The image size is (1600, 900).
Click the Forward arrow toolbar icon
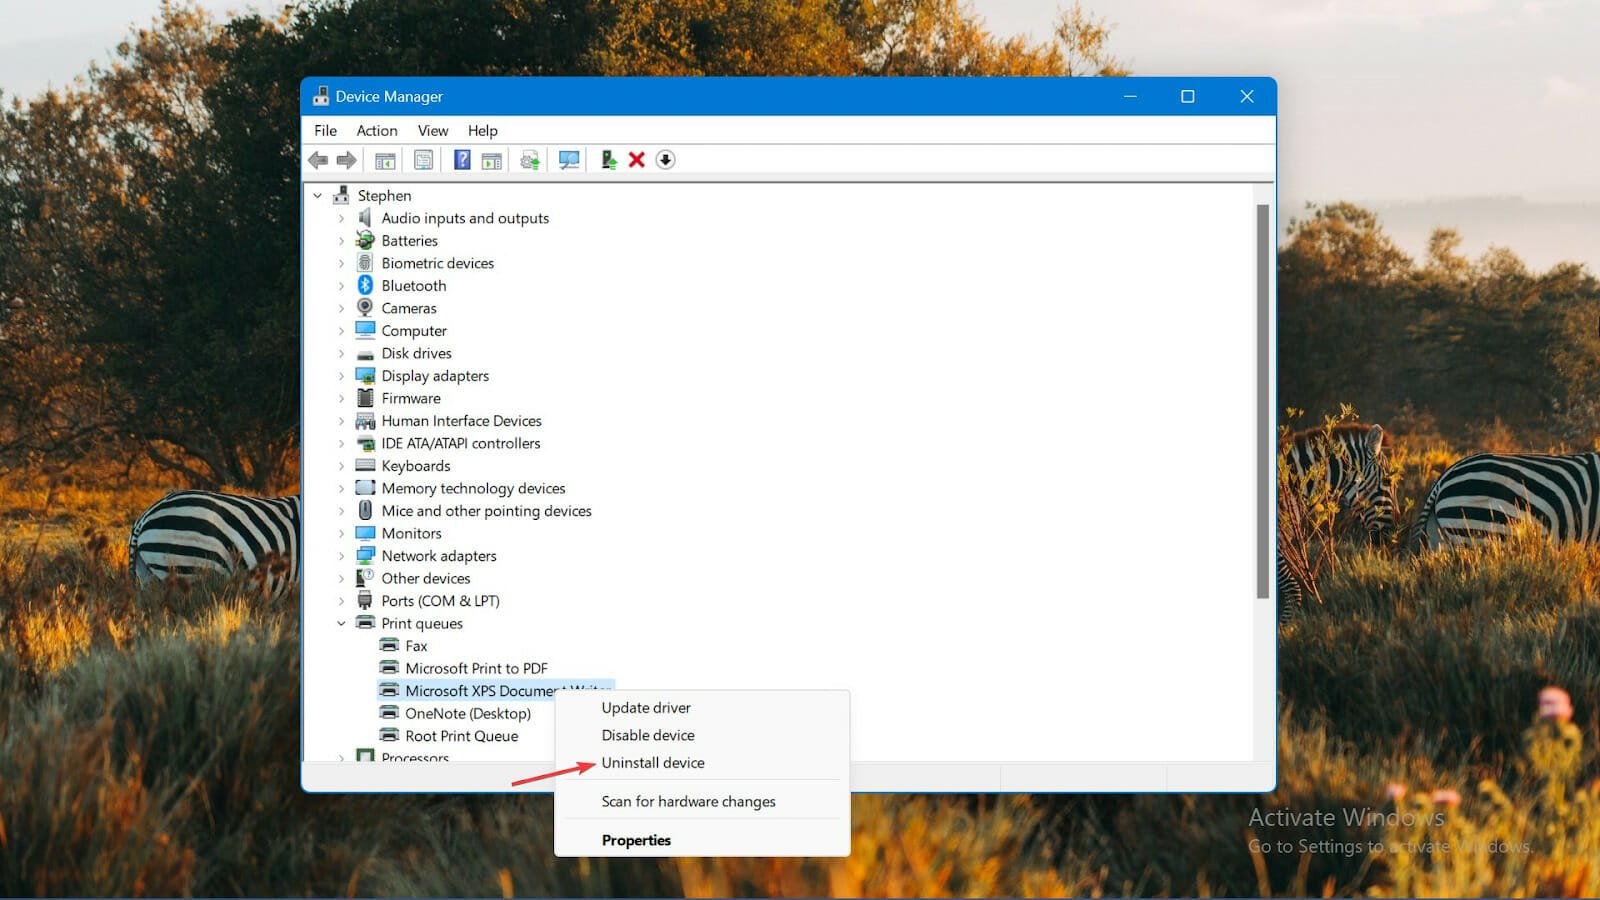point(346,160)
